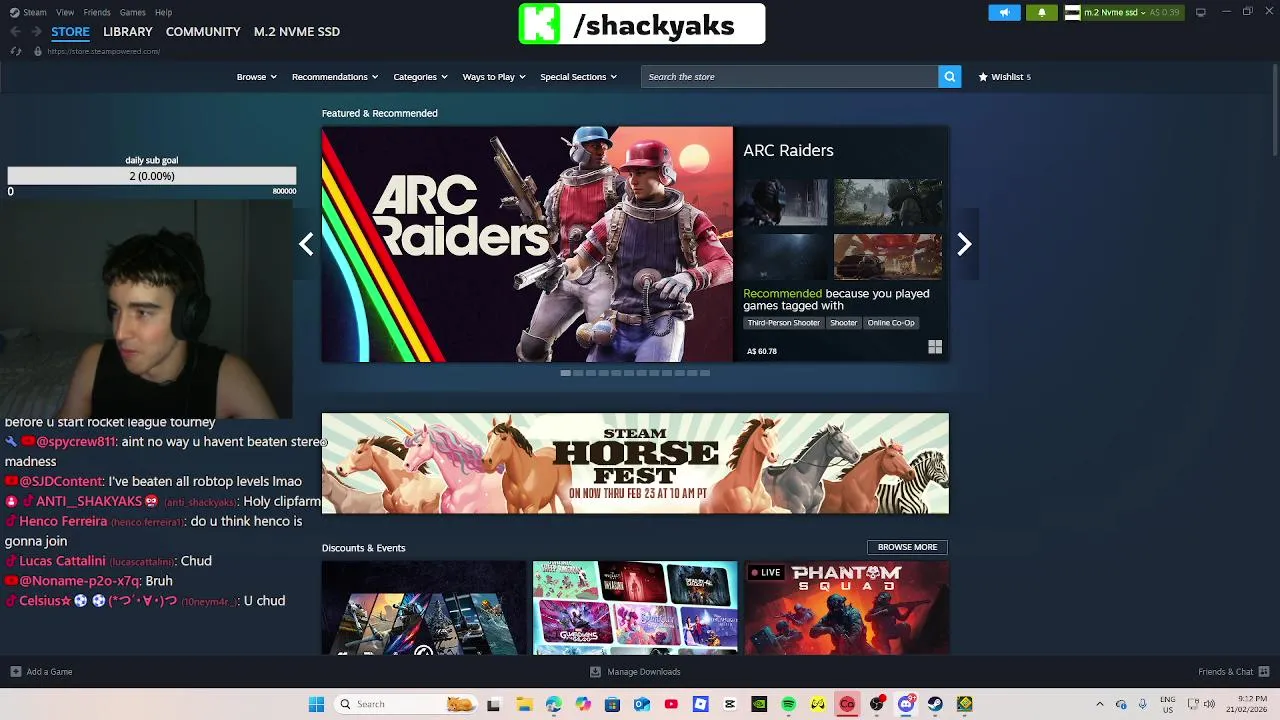This screenshot has width=1280, height=720.
Task: Select the last carousel page indicator
Action: tap(705, 373)
